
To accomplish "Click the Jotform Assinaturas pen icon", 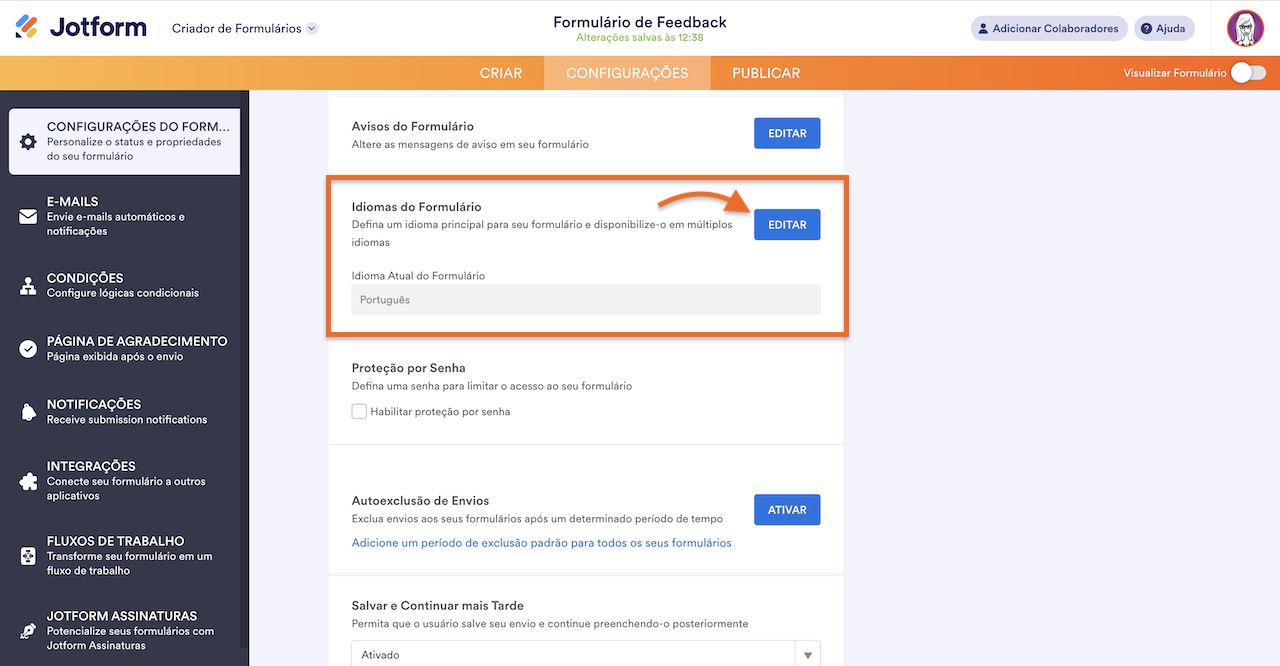I will coord(28,631).
